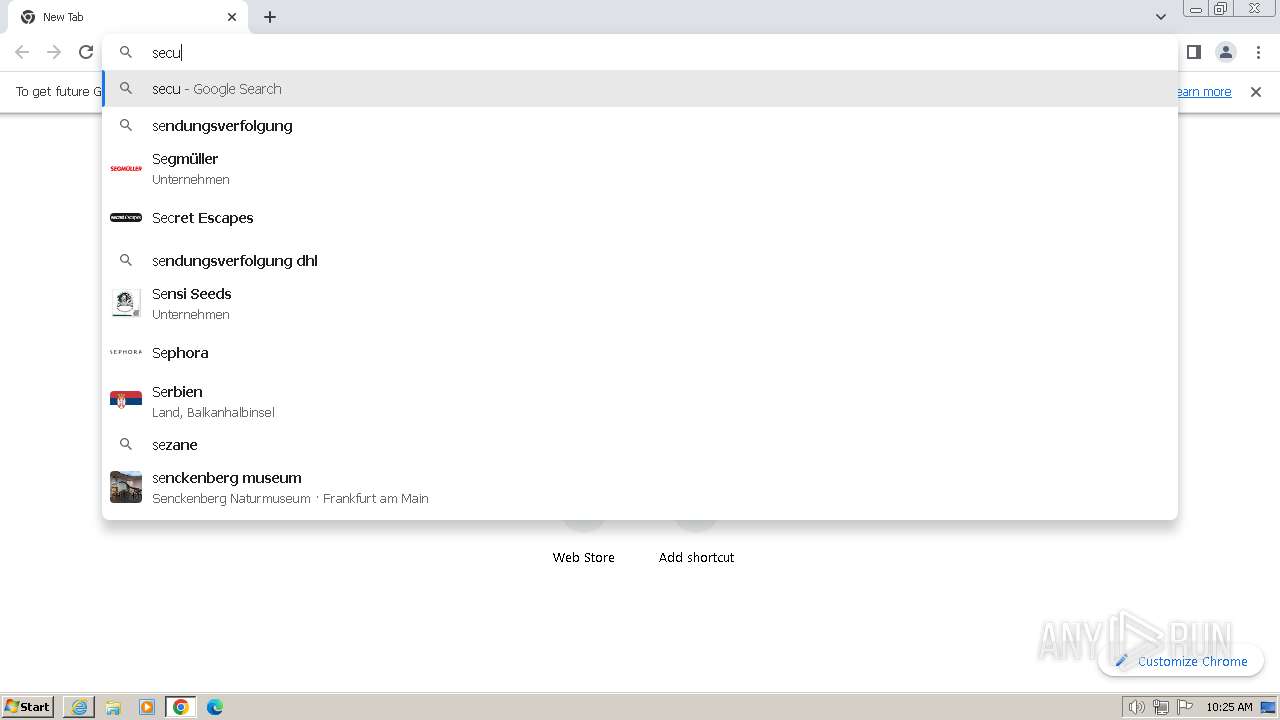The height and width of the screenshot is (720, 1280).
Task: Click the Senckenberg museum photo thumbnail
Action: [x=126, y=488]
